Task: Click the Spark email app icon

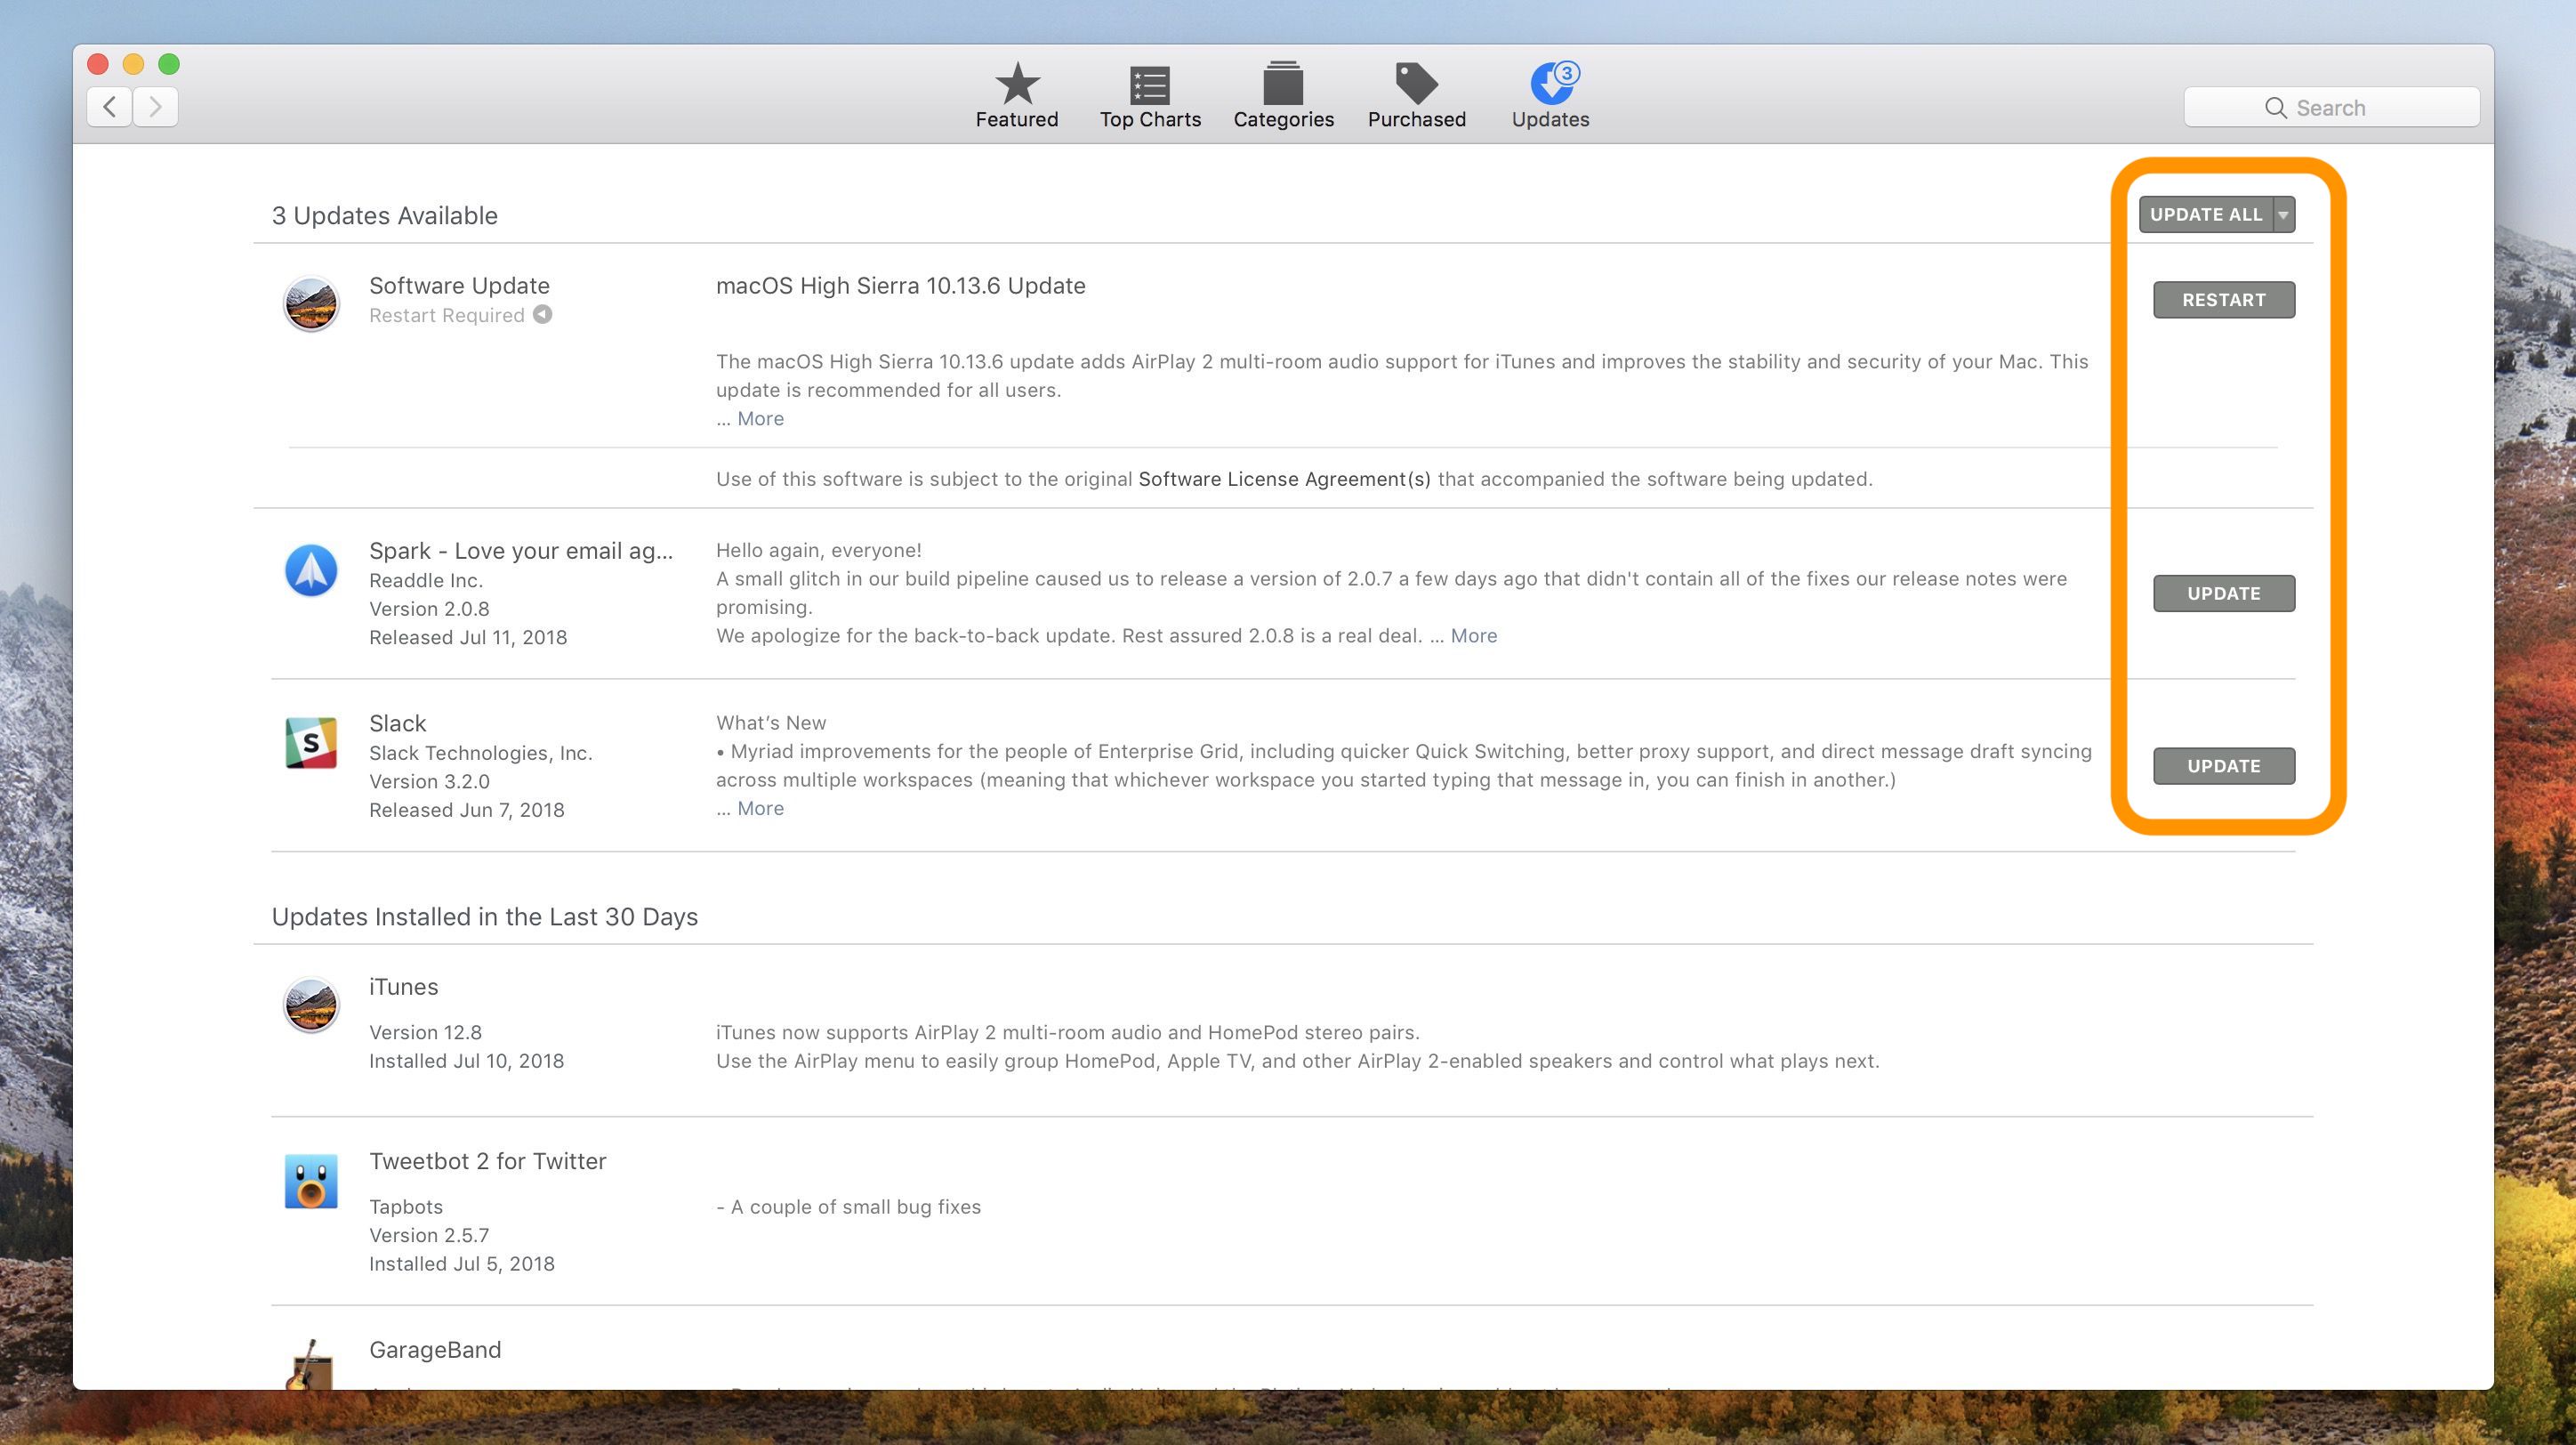Action: 313,569
